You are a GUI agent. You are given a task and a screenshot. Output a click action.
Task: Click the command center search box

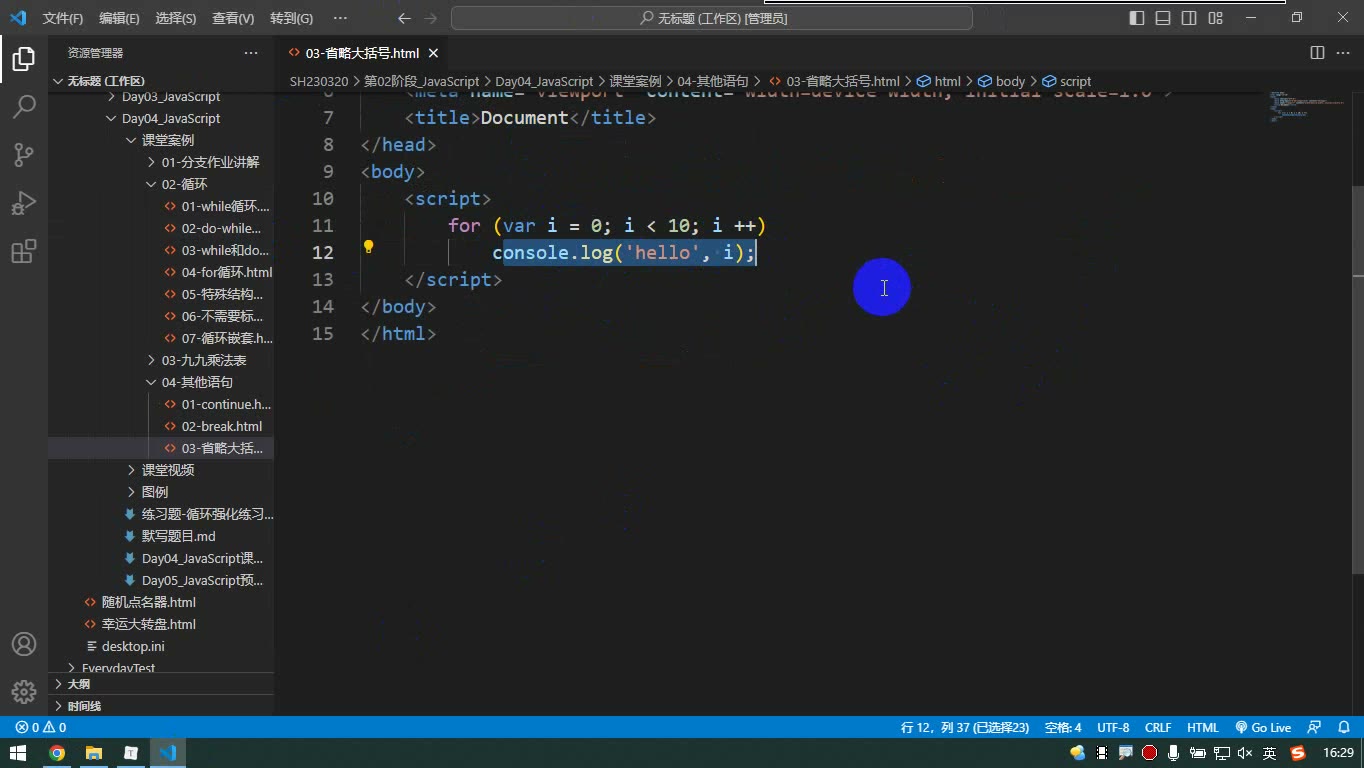[712, 18]
